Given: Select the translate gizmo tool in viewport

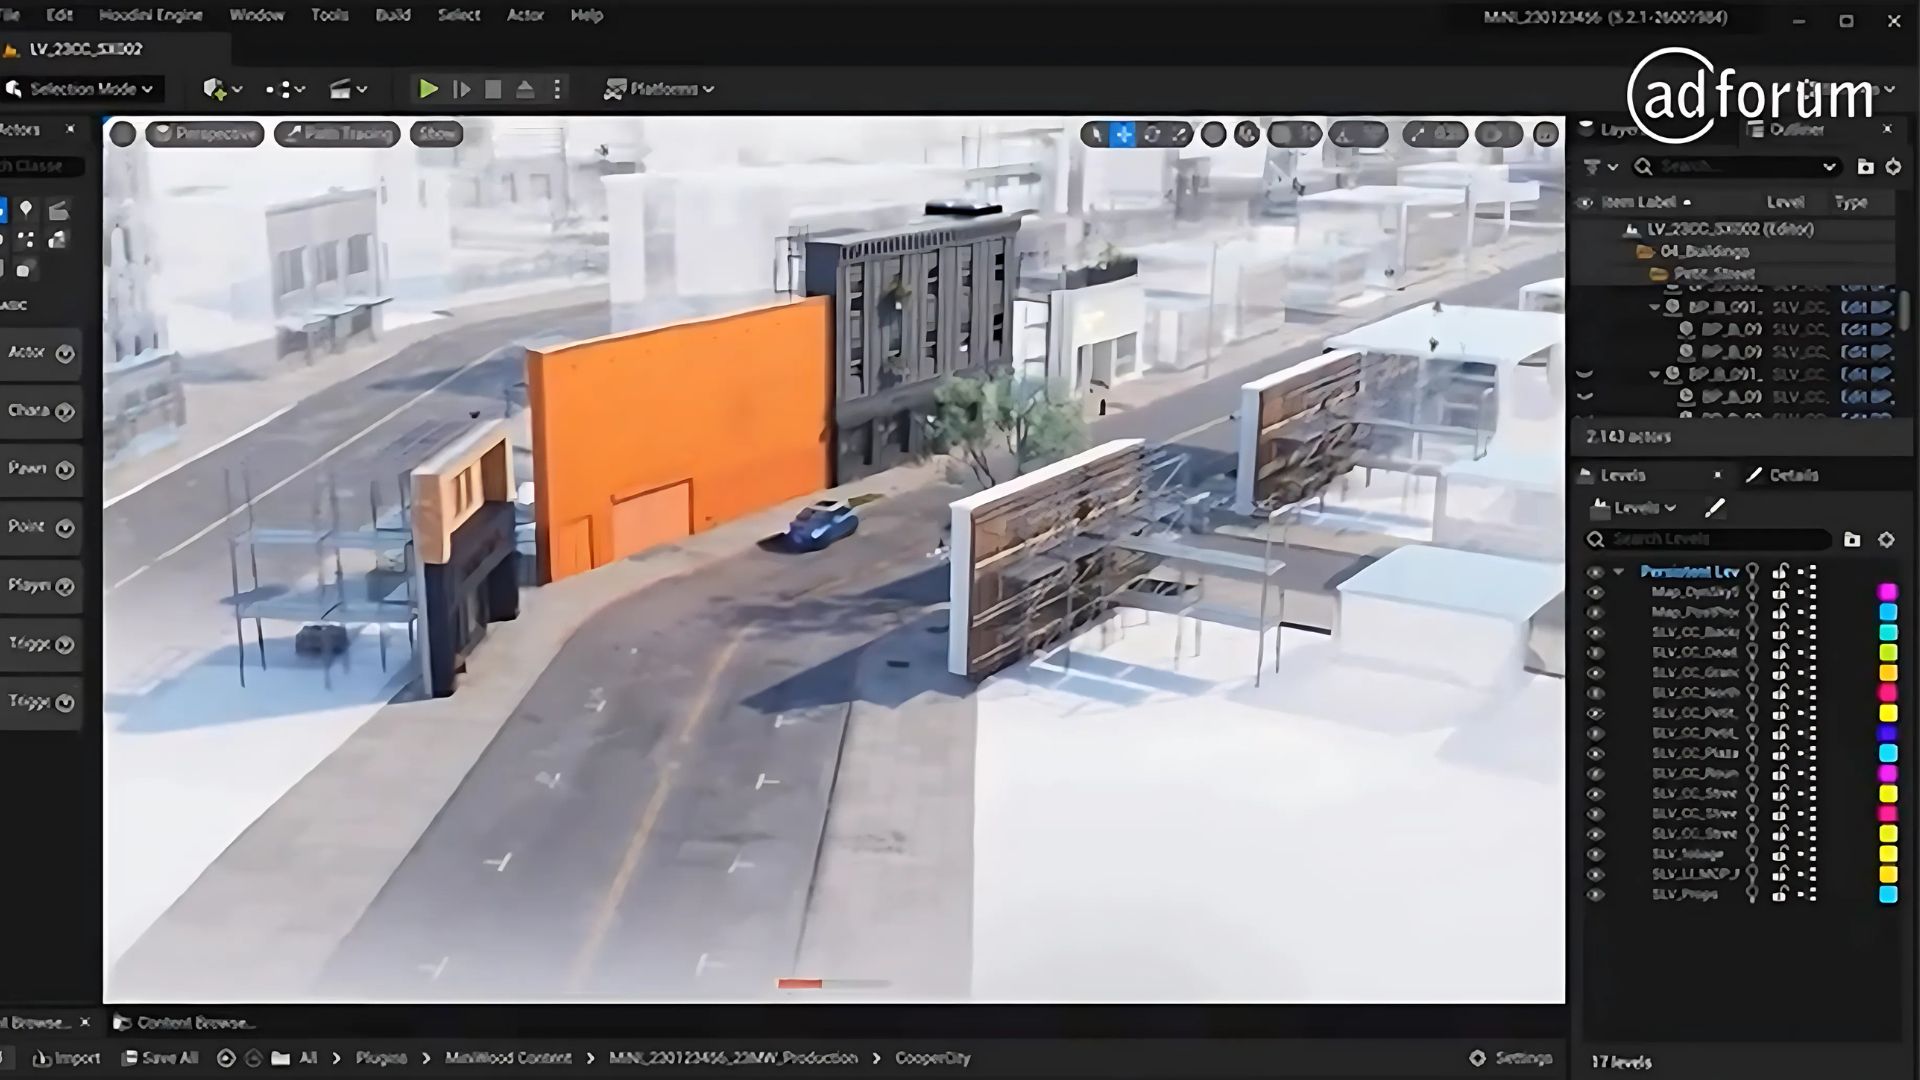Looking at the screenshot, I should tap(1124, 134).
